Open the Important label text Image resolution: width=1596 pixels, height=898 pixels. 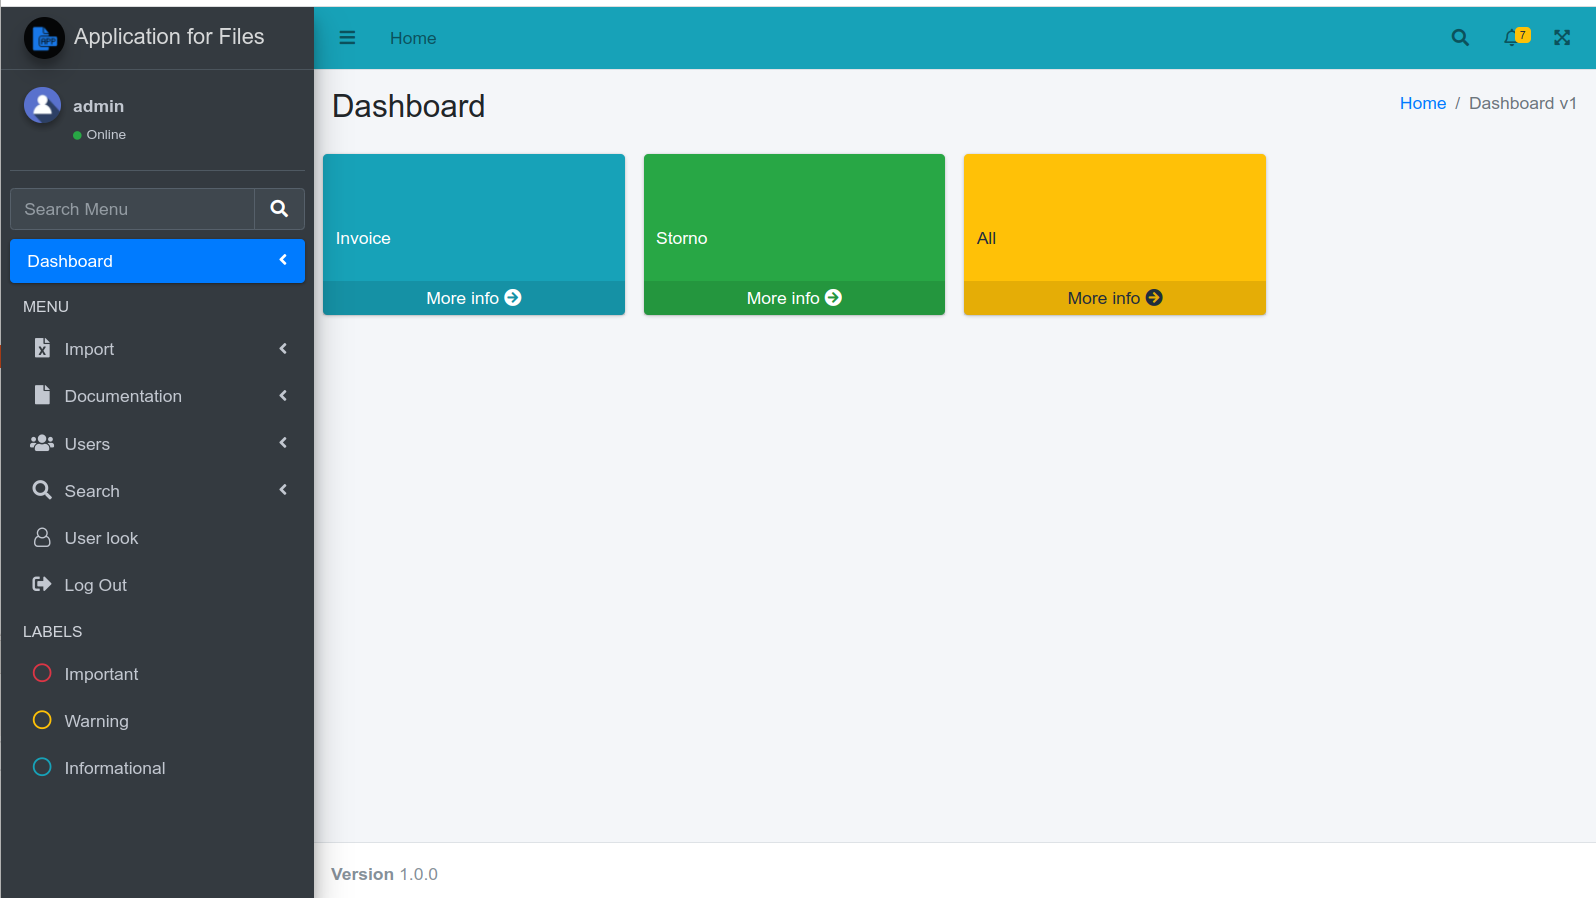101,674
